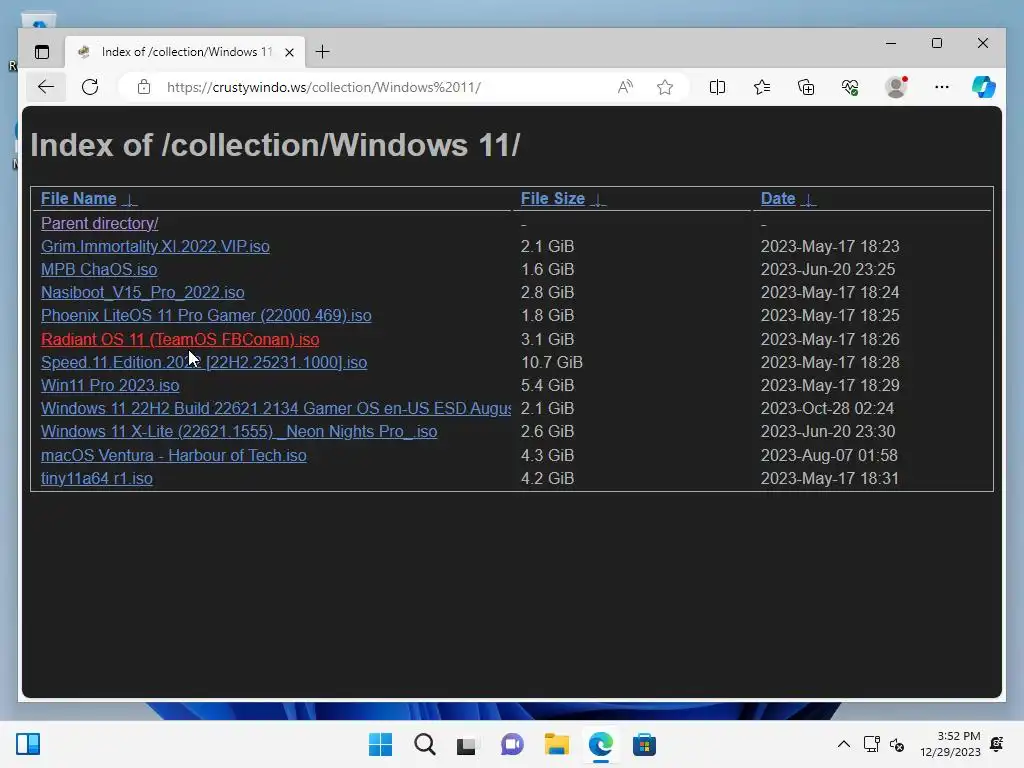Open clock showing 3:52 PM
The image size is (1024, 768).
950,744
